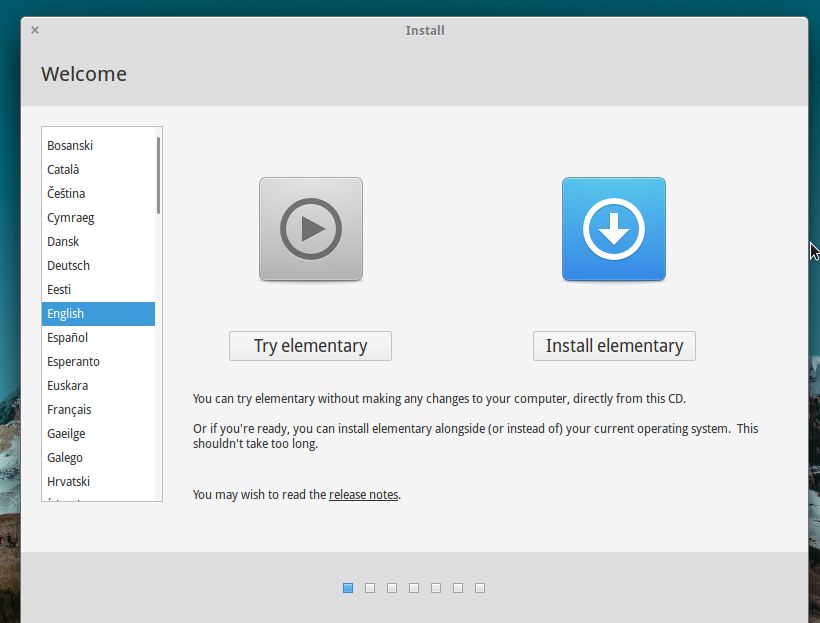
Task: Pick Galego language
Action: coord(98,458)
